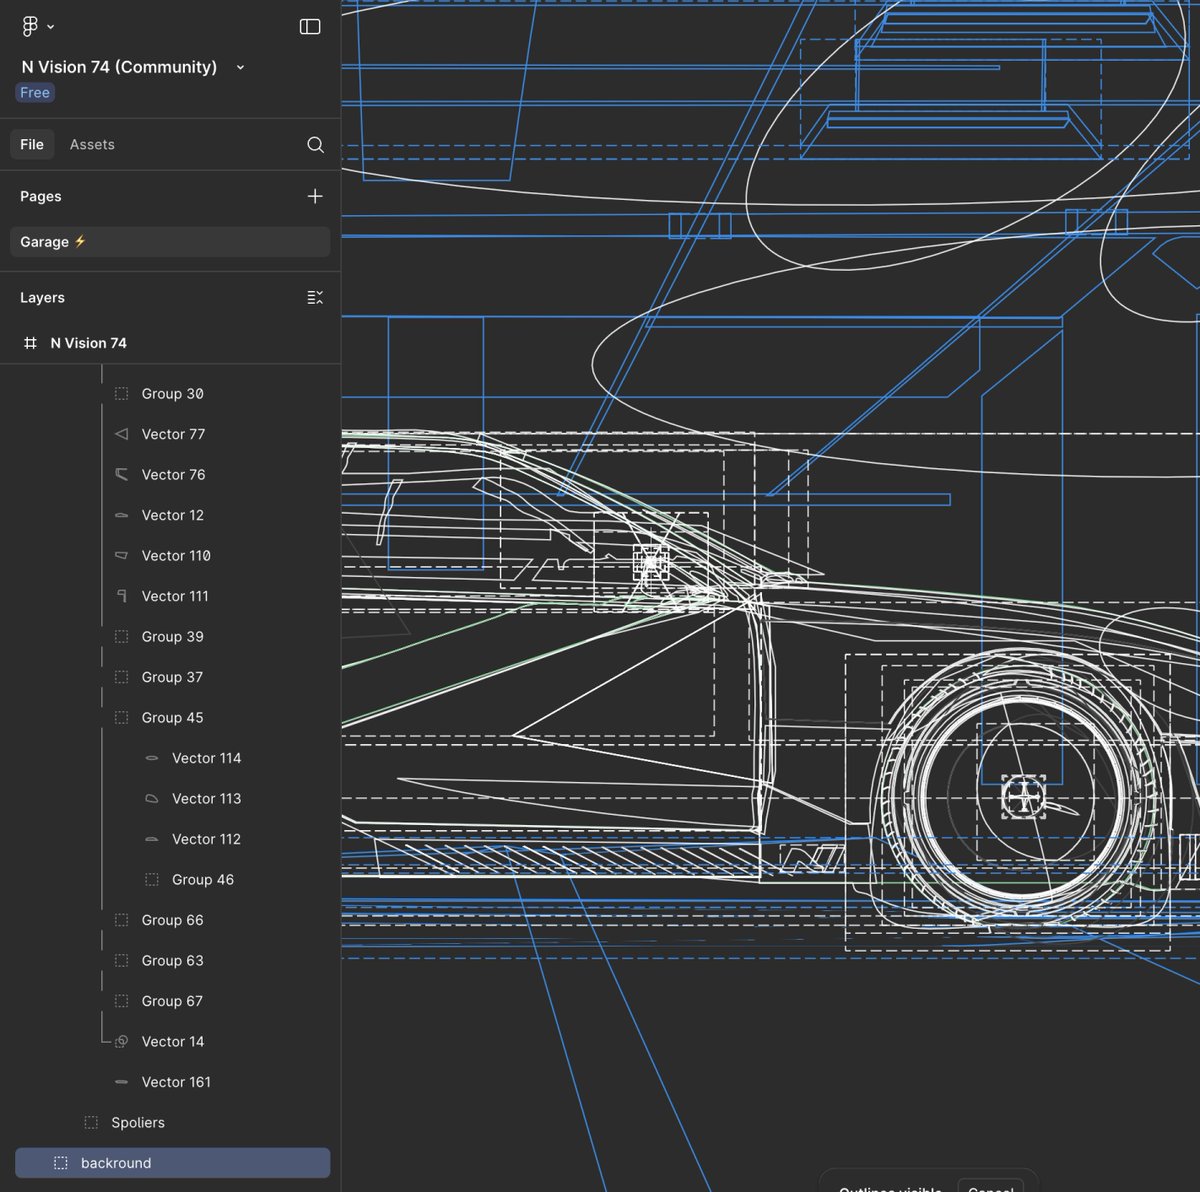Select the Spoliers layer in the layers panel

pos(137,1122)
